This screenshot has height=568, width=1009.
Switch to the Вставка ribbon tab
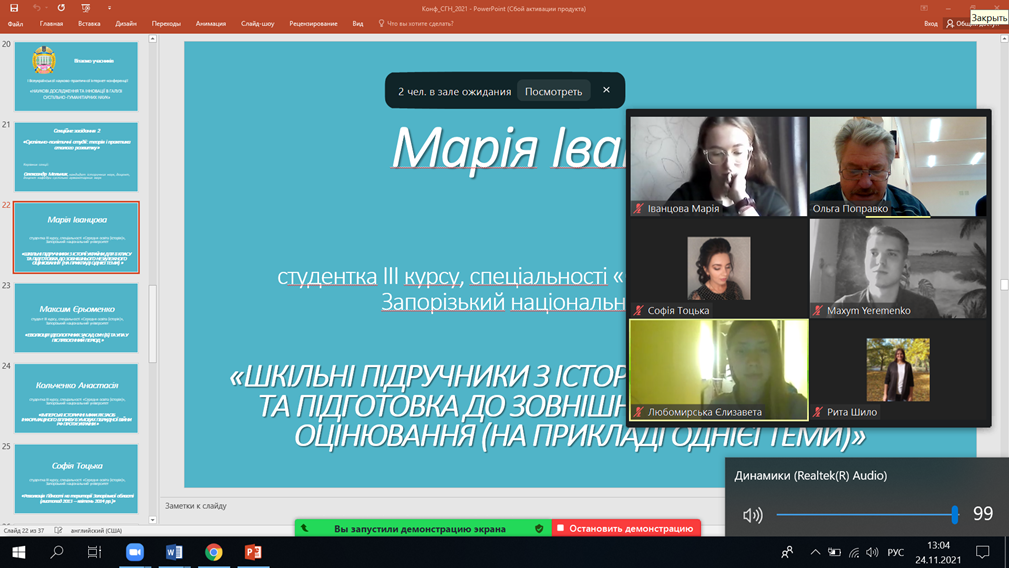[x=89, y=24]
